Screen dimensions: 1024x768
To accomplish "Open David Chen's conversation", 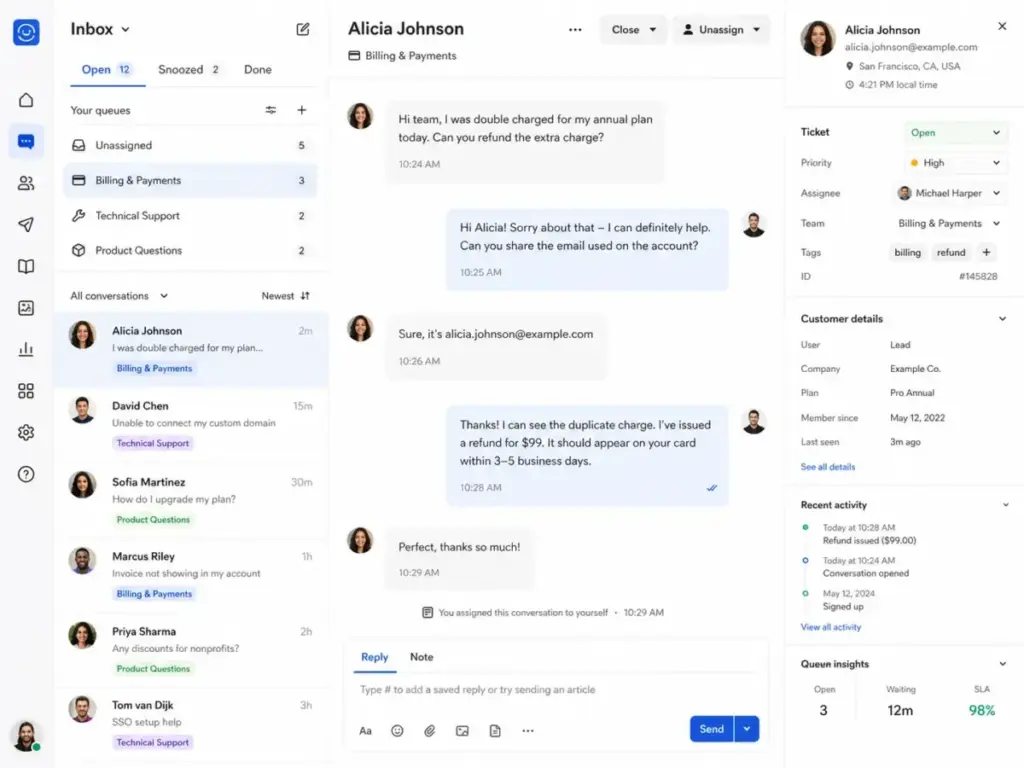I will point(191,424).
